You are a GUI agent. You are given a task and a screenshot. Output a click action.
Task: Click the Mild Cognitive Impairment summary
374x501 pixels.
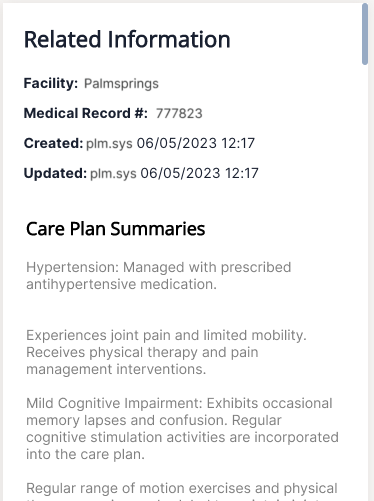tap(182, 429)
